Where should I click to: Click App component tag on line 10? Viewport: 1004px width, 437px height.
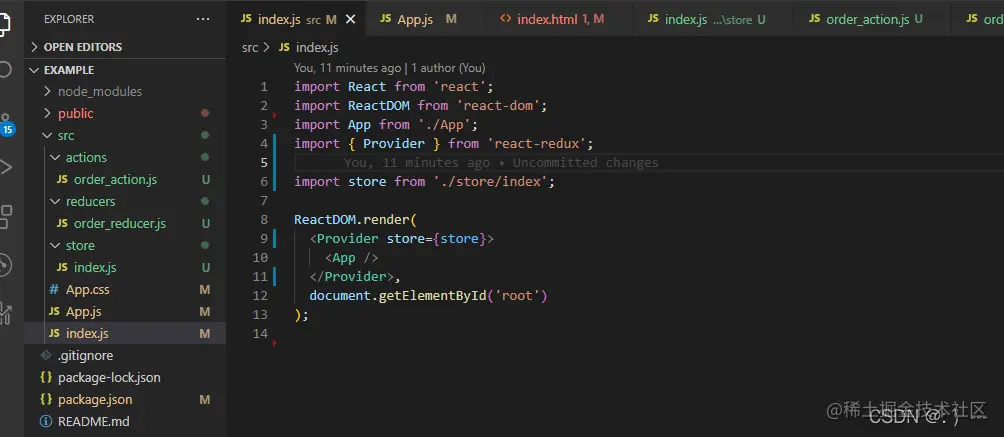coord(352,258)
